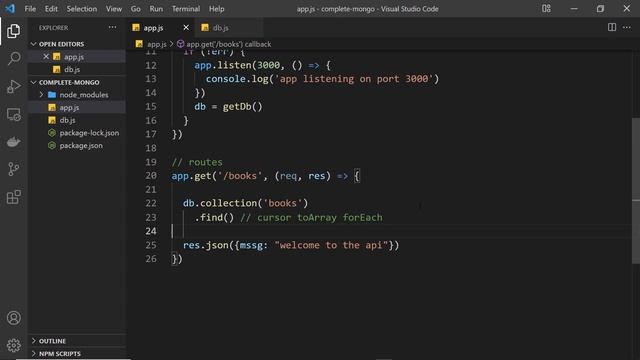Open the Terminal menu
Image resolution: width=640 pixels, height=360 pixels.
click(186, 9)
